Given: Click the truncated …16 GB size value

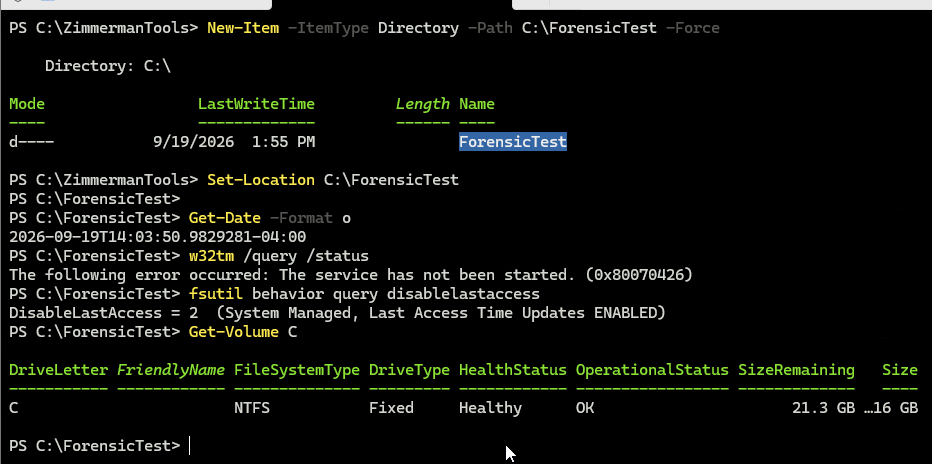Looking at the screenshot, I should [x=891, y=408].
